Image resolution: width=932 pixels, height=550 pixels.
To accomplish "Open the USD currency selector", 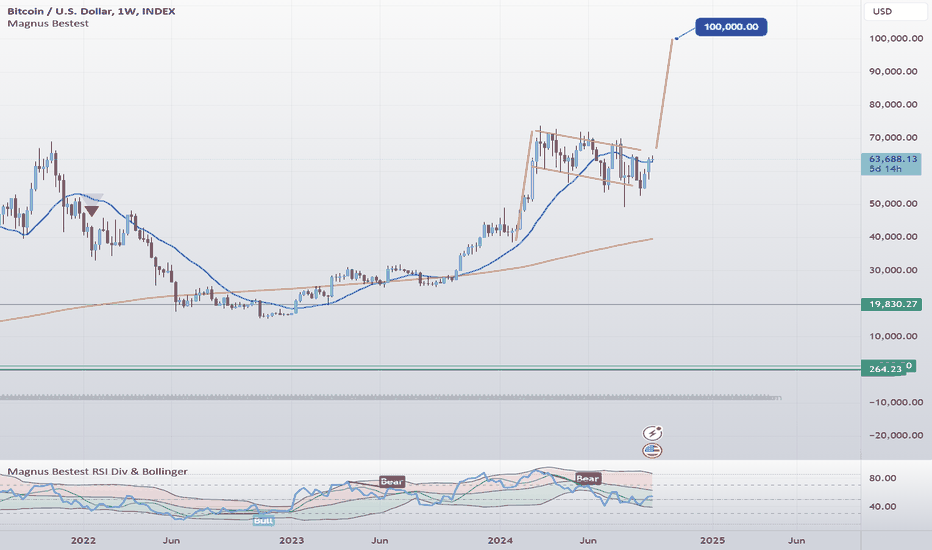I will pyautogui.click(x=895, y=11).
